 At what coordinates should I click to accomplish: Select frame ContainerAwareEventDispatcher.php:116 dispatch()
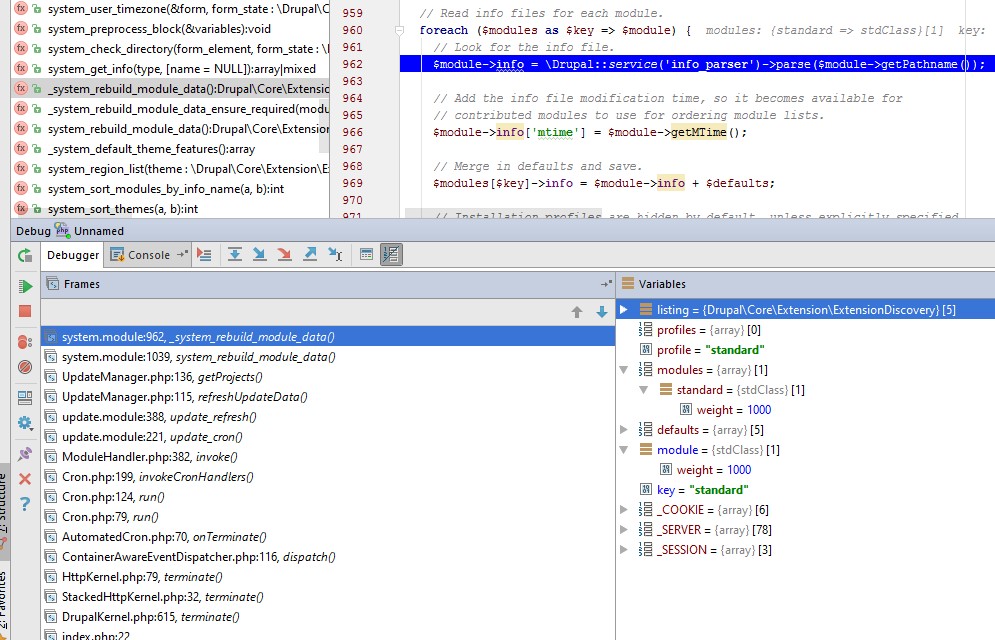click(328, 557)
